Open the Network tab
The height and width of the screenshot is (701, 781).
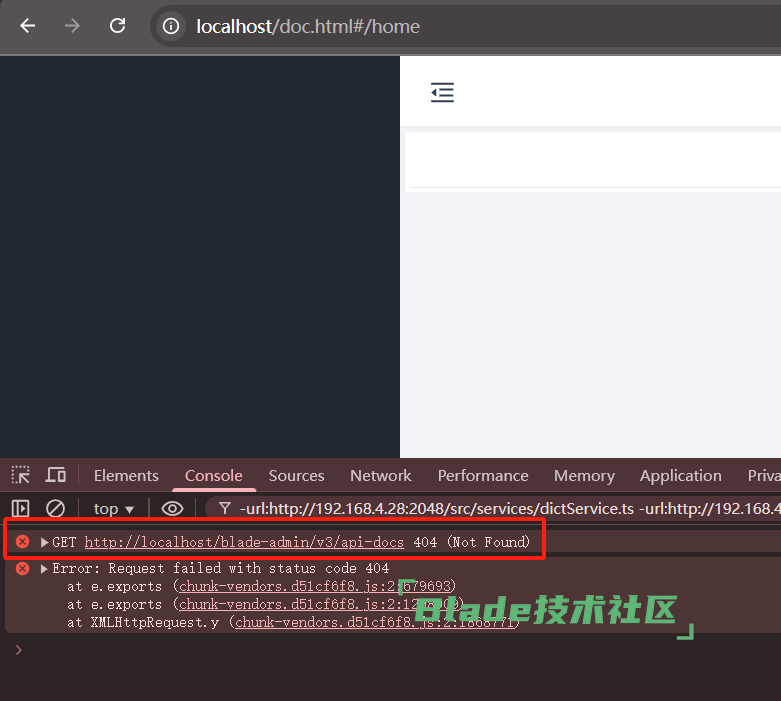click(x=380, y=475)
